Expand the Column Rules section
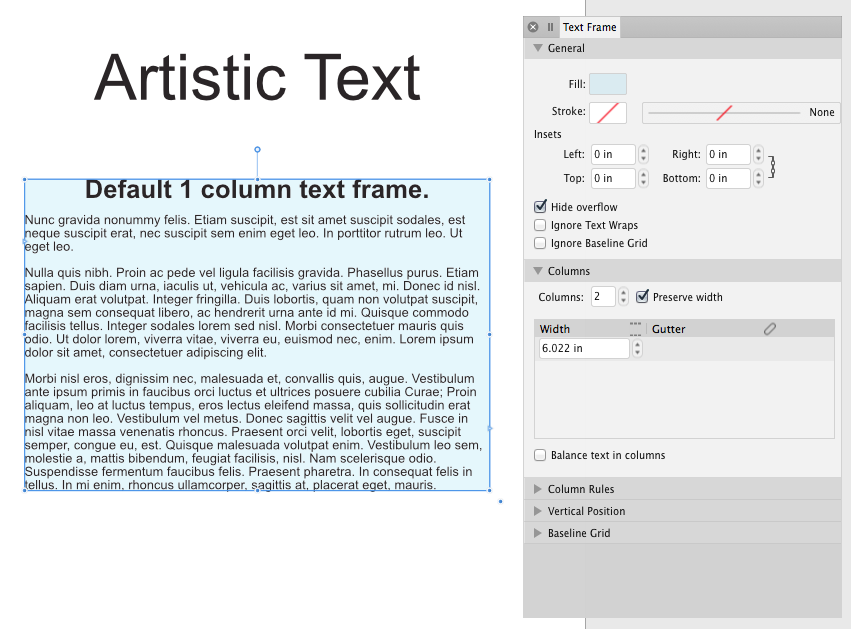 coord(537,489)
